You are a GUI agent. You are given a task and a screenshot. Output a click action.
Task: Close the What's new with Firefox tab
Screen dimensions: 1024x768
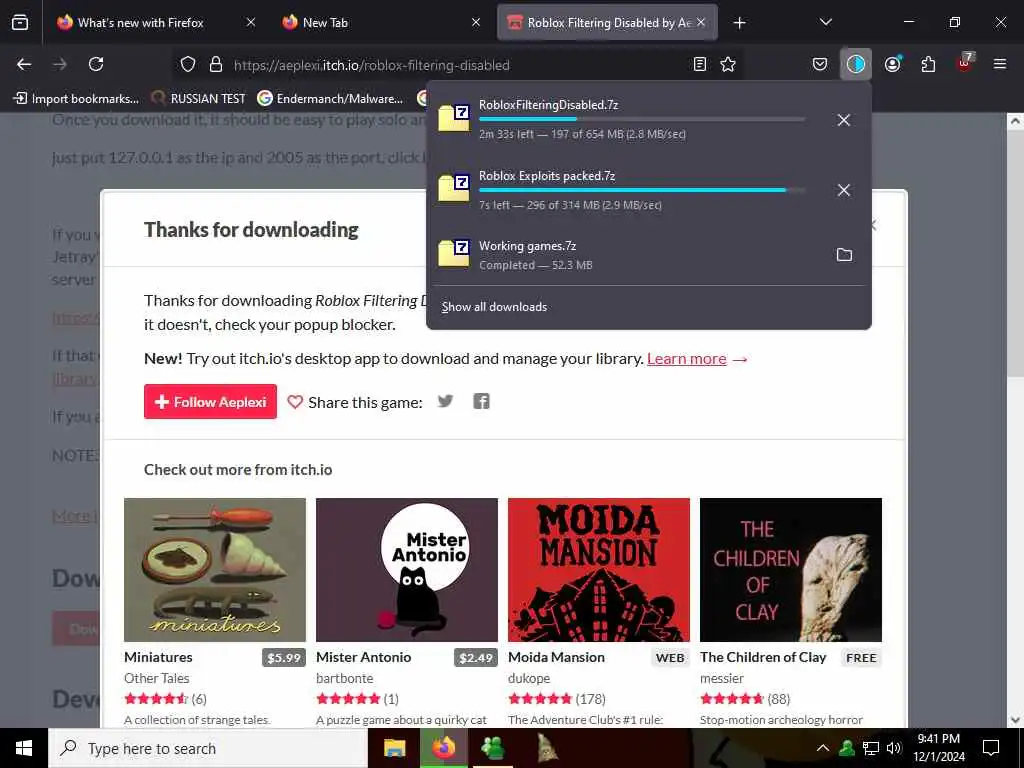pos(251,22)
